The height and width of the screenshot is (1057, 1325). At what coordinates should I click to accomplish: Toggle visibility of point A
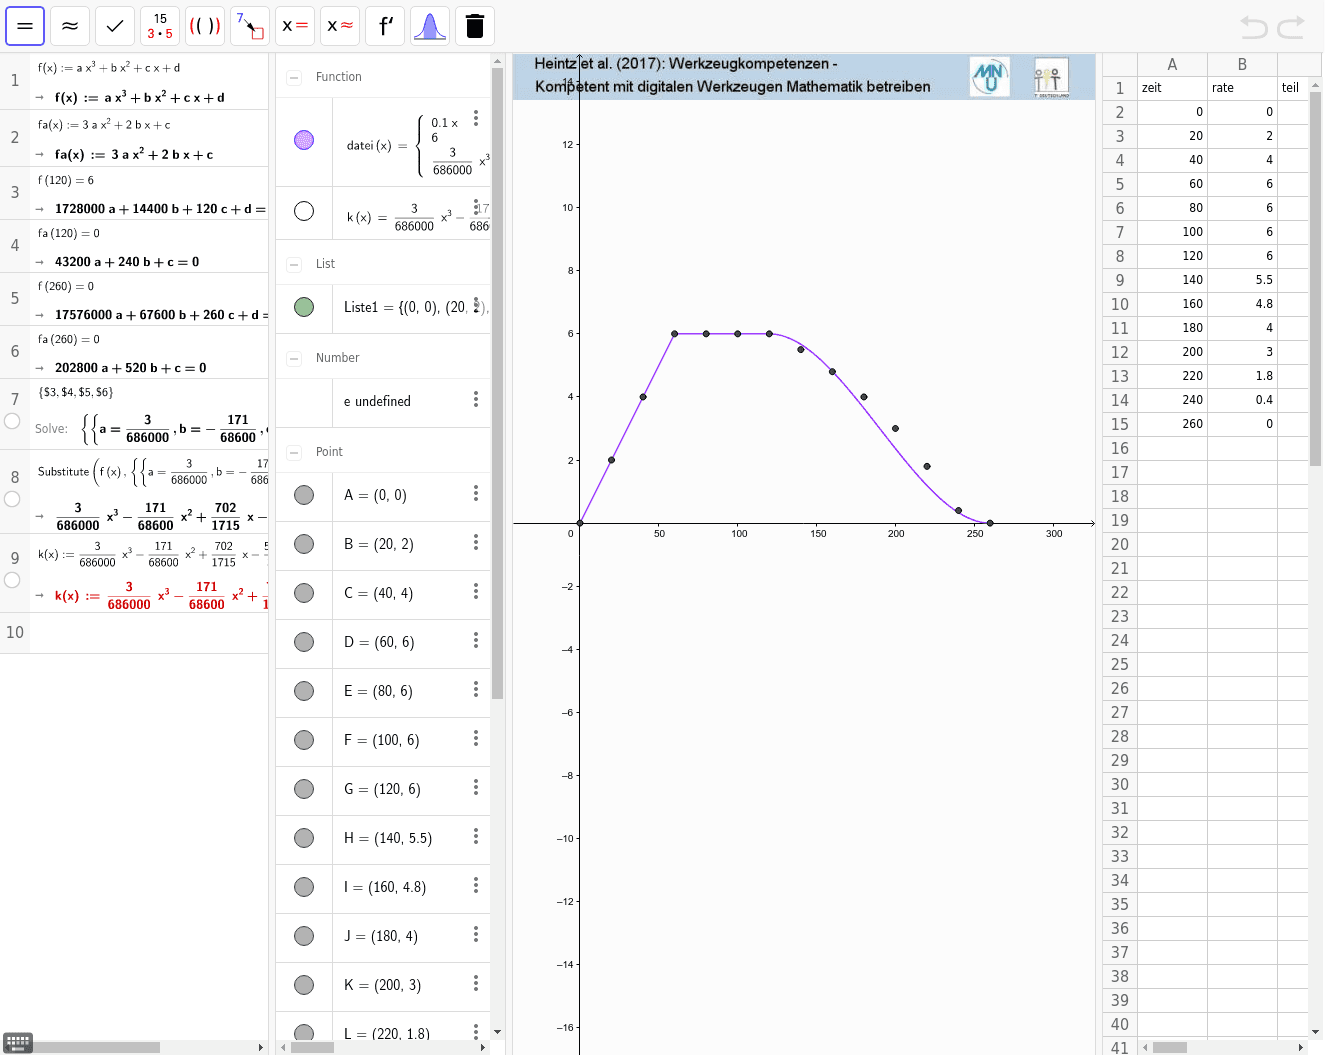tap(304, 495)
